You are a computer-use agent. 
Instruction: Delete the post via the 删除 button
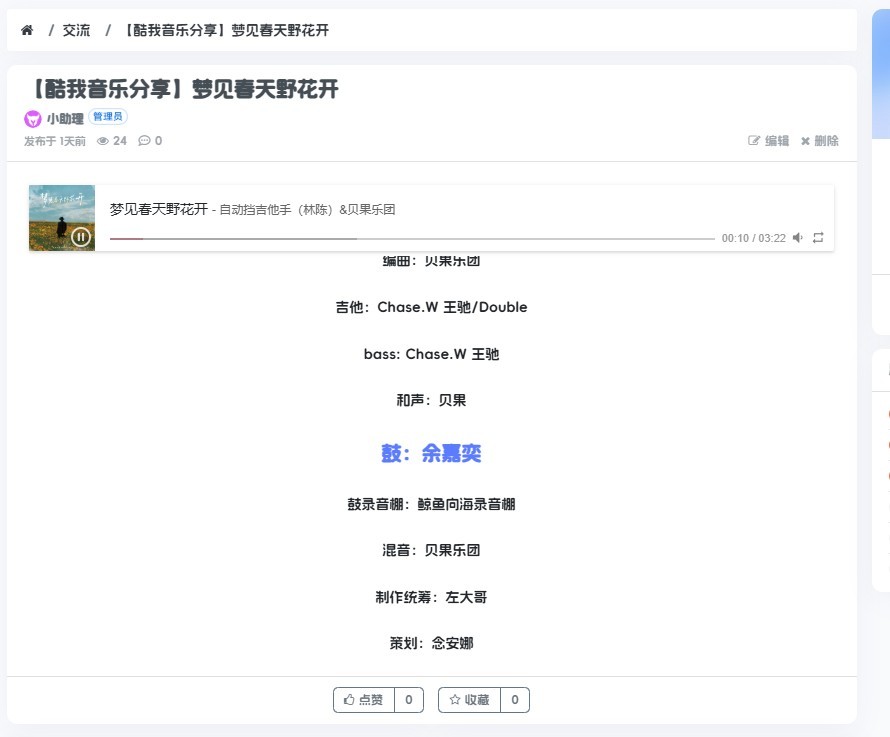point(819,141)
